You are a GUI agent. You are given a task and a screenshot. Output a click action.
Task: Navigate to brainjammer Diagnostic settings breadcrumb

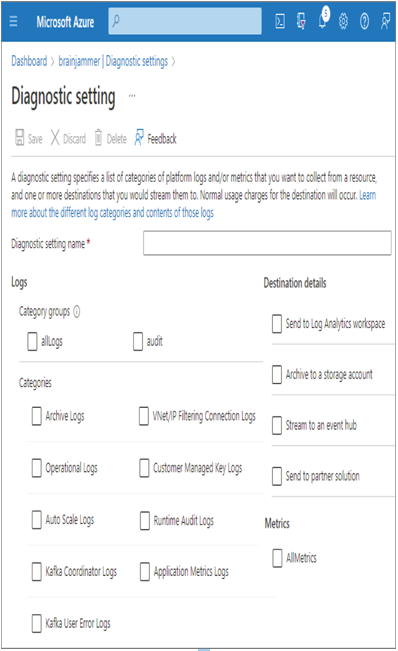click(x=113, y=61)
